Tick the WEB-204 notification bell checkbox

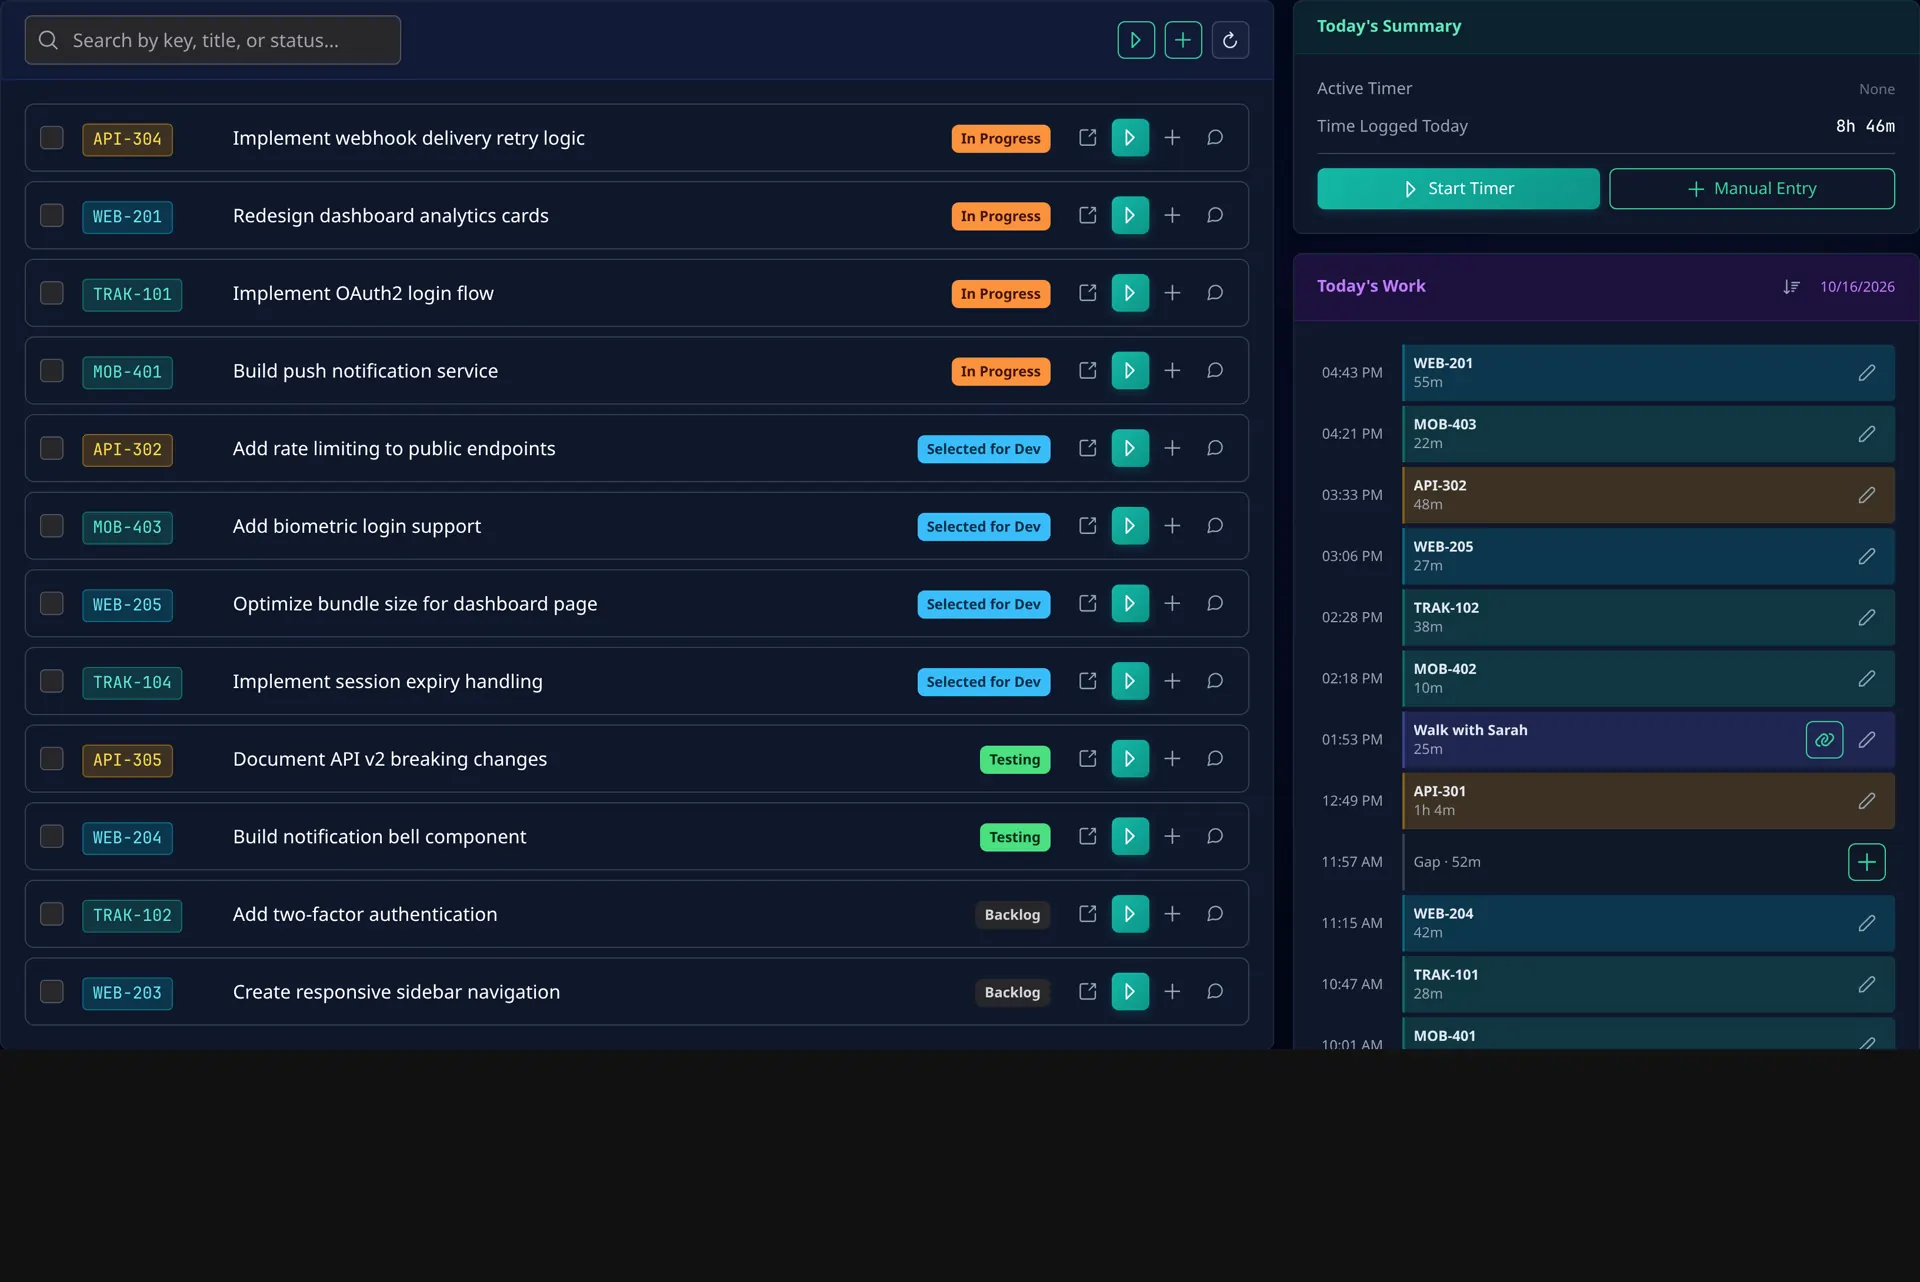click(x=52, y=837)
